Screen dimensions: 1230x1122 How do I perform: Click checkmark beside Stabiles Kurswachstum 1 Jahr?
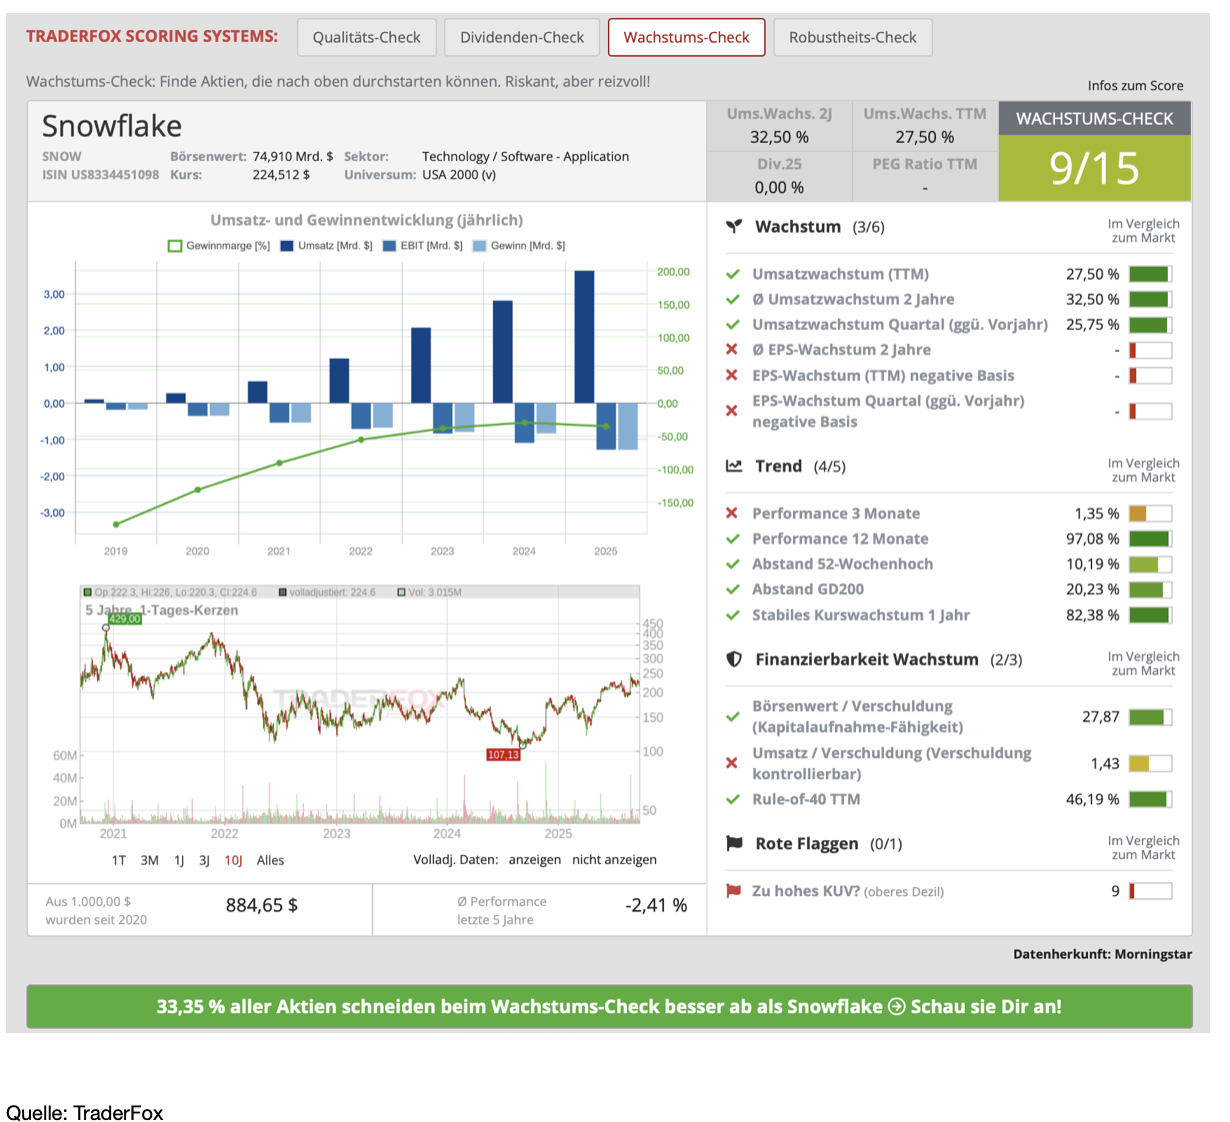click(733, 615)
